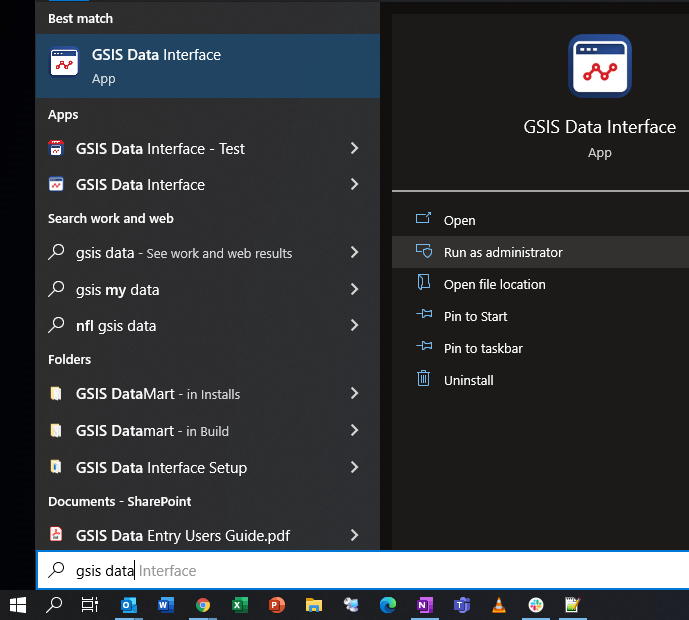Open Task View from the taskbar

pos(90,605)
